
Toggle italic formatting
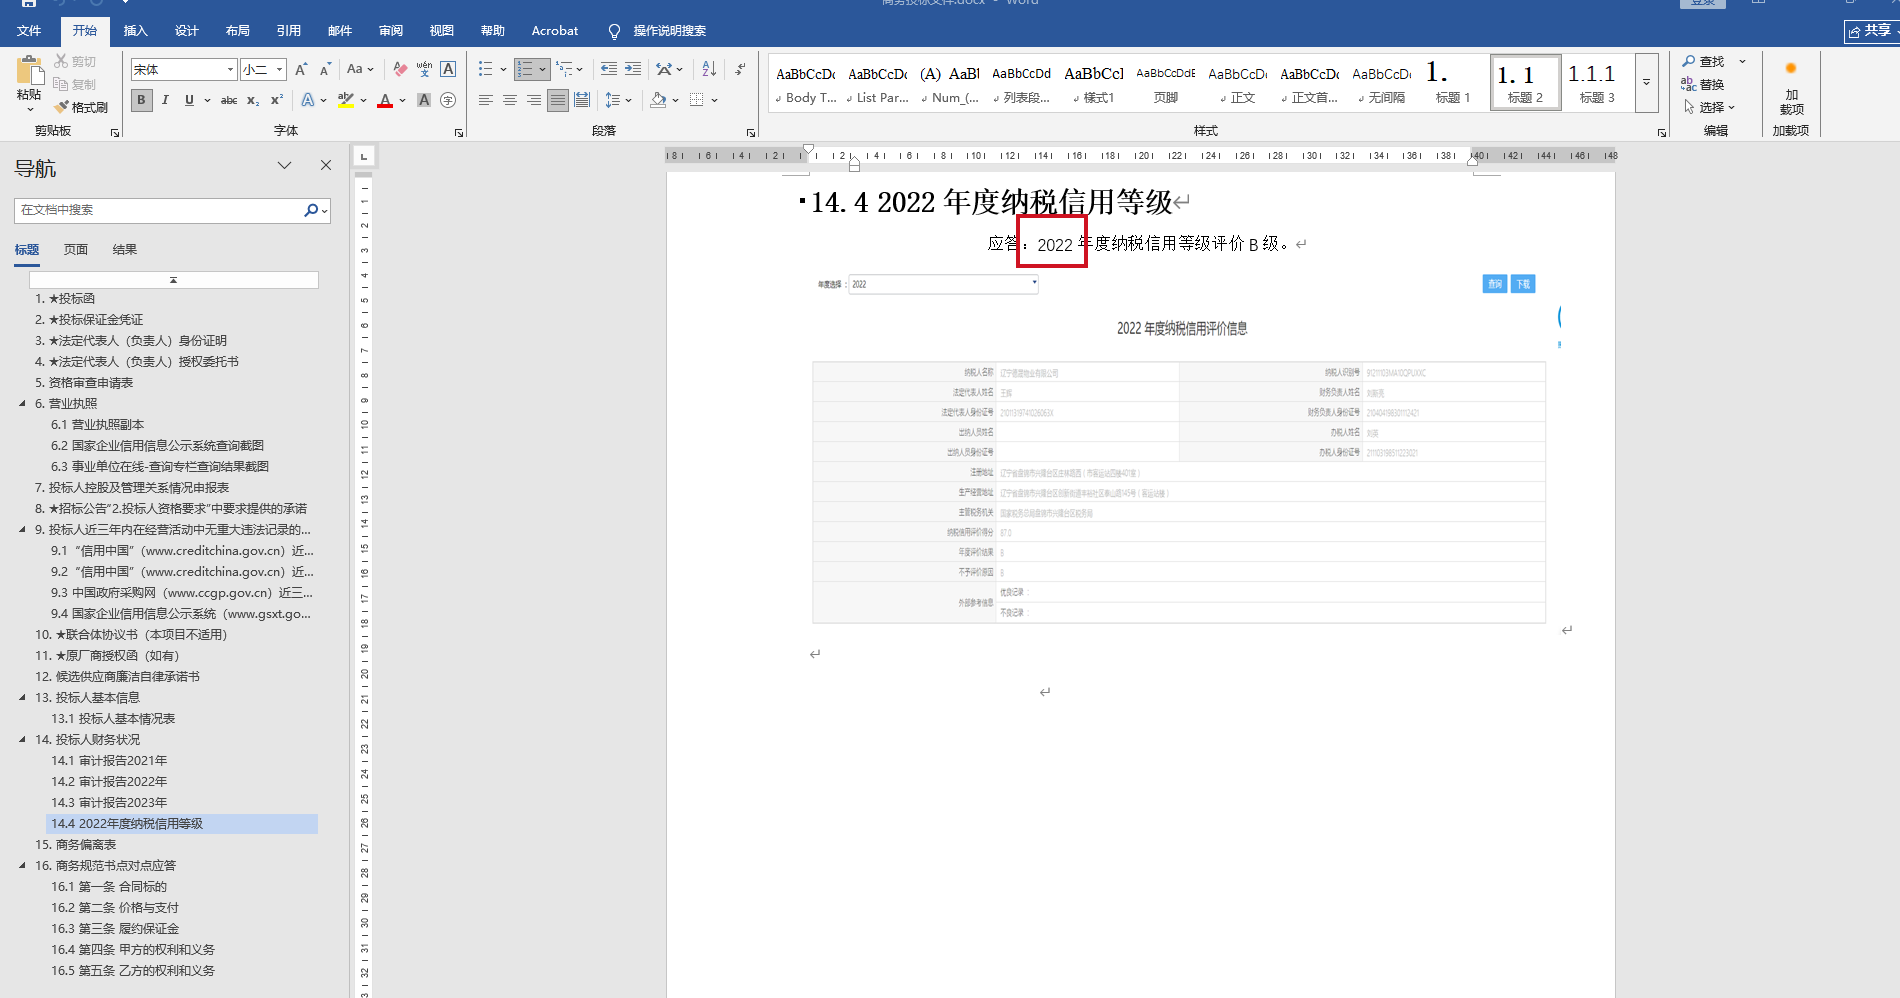(x=165, y=100)
